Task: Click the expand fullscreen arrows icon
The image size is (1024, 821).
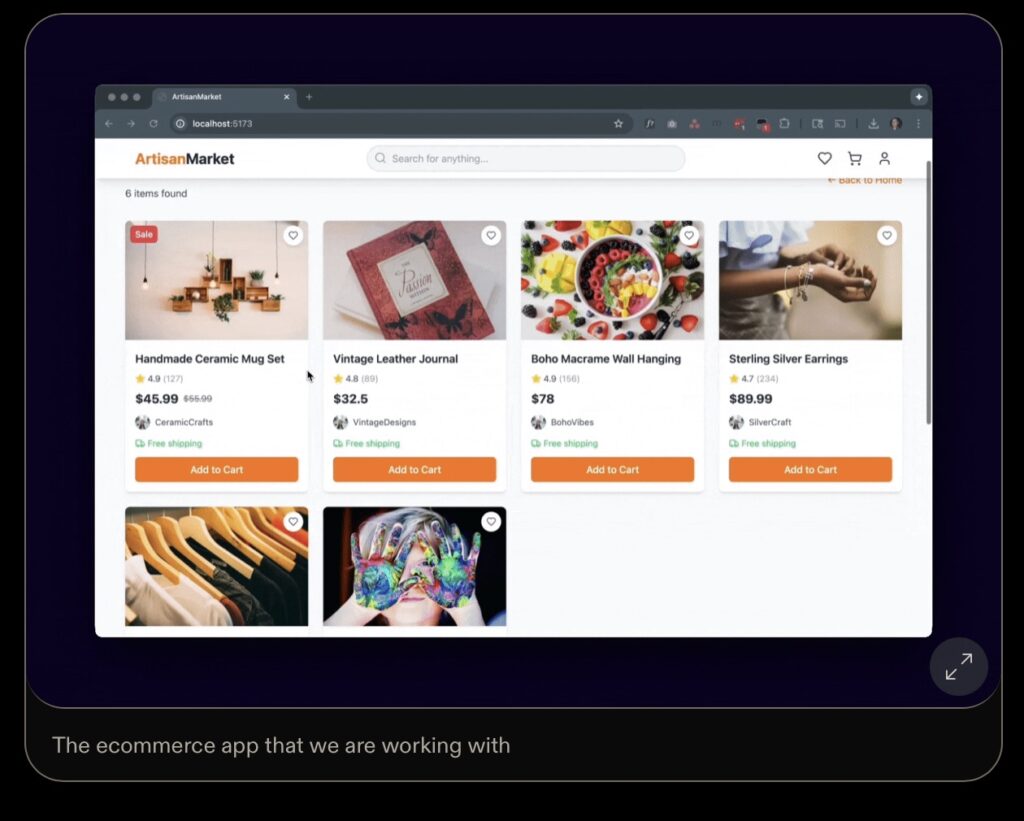Action: (958, 666)
